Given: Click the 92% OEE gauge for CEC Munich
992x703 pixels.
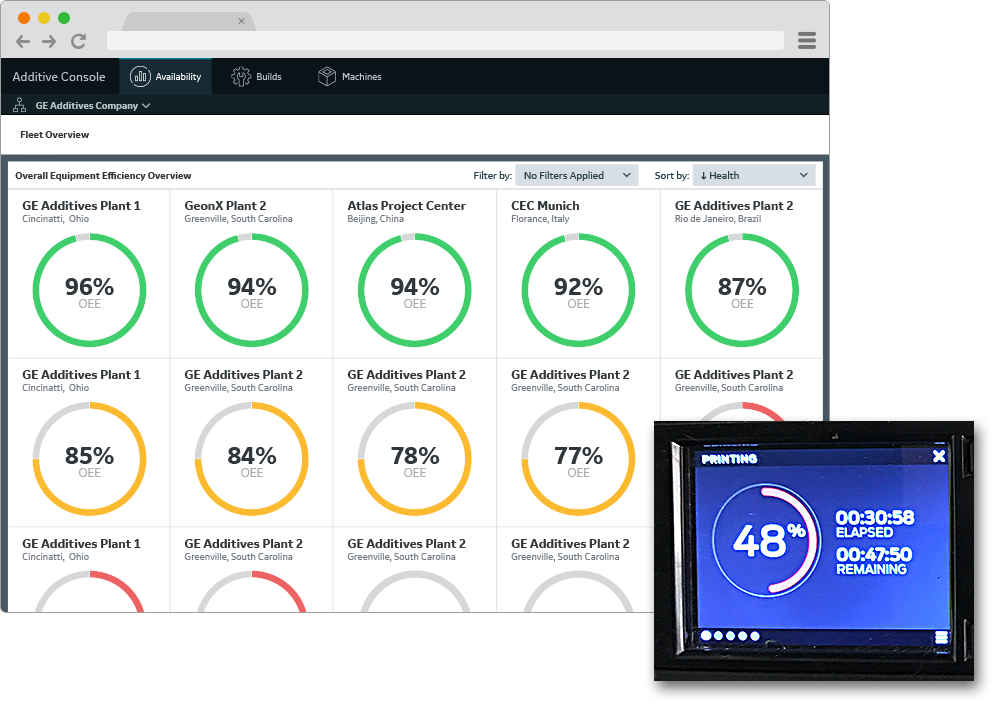Looking at the screenshot, I should (578, 290).
